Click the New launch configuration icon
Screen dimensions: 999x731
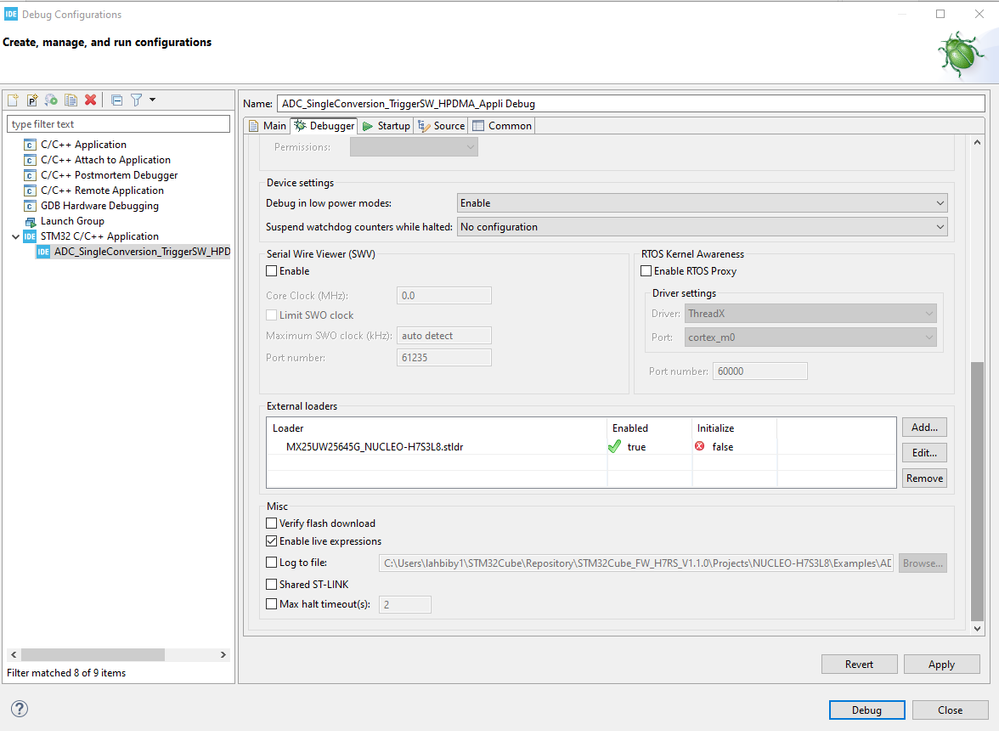click(13, 100)
